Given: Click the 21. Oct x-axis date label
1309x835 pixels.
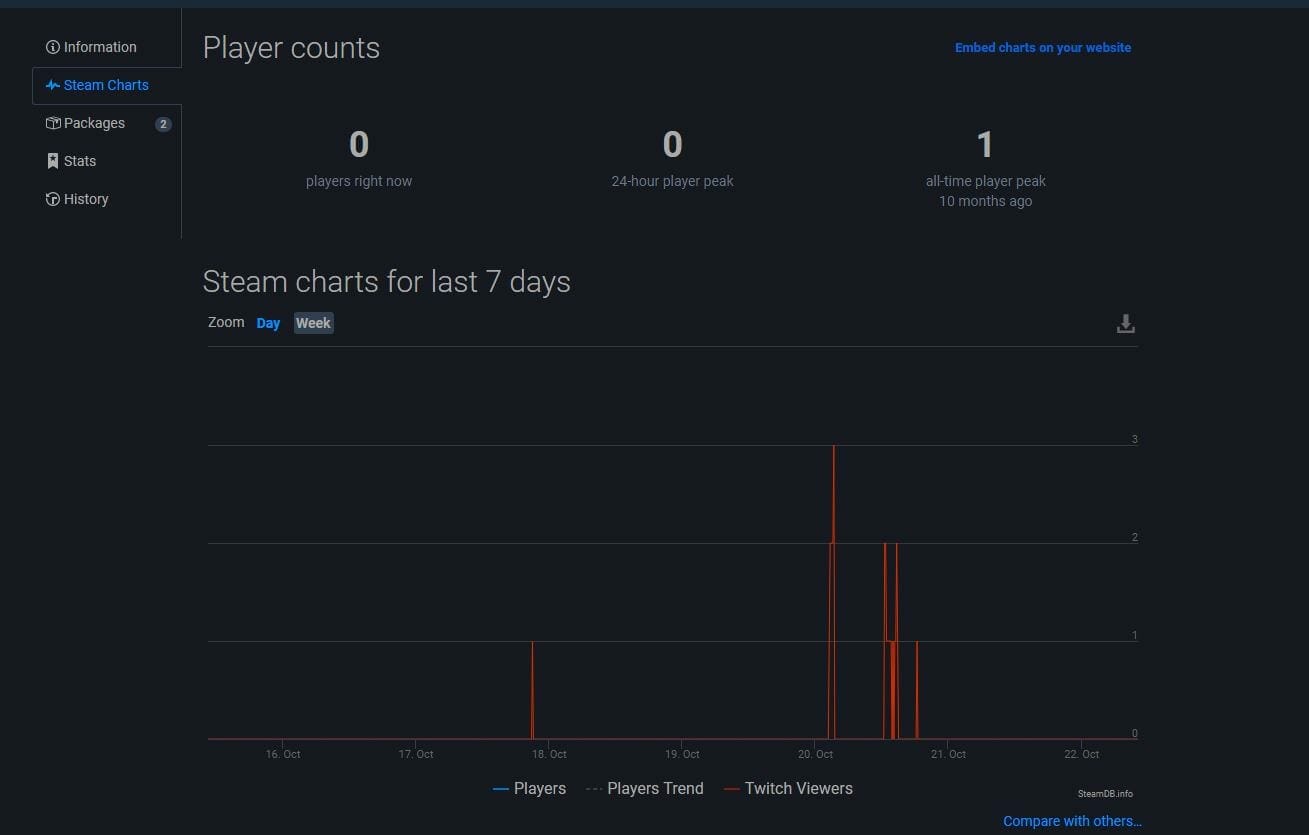Looking at the screenshot, I should tap(949, 754).
